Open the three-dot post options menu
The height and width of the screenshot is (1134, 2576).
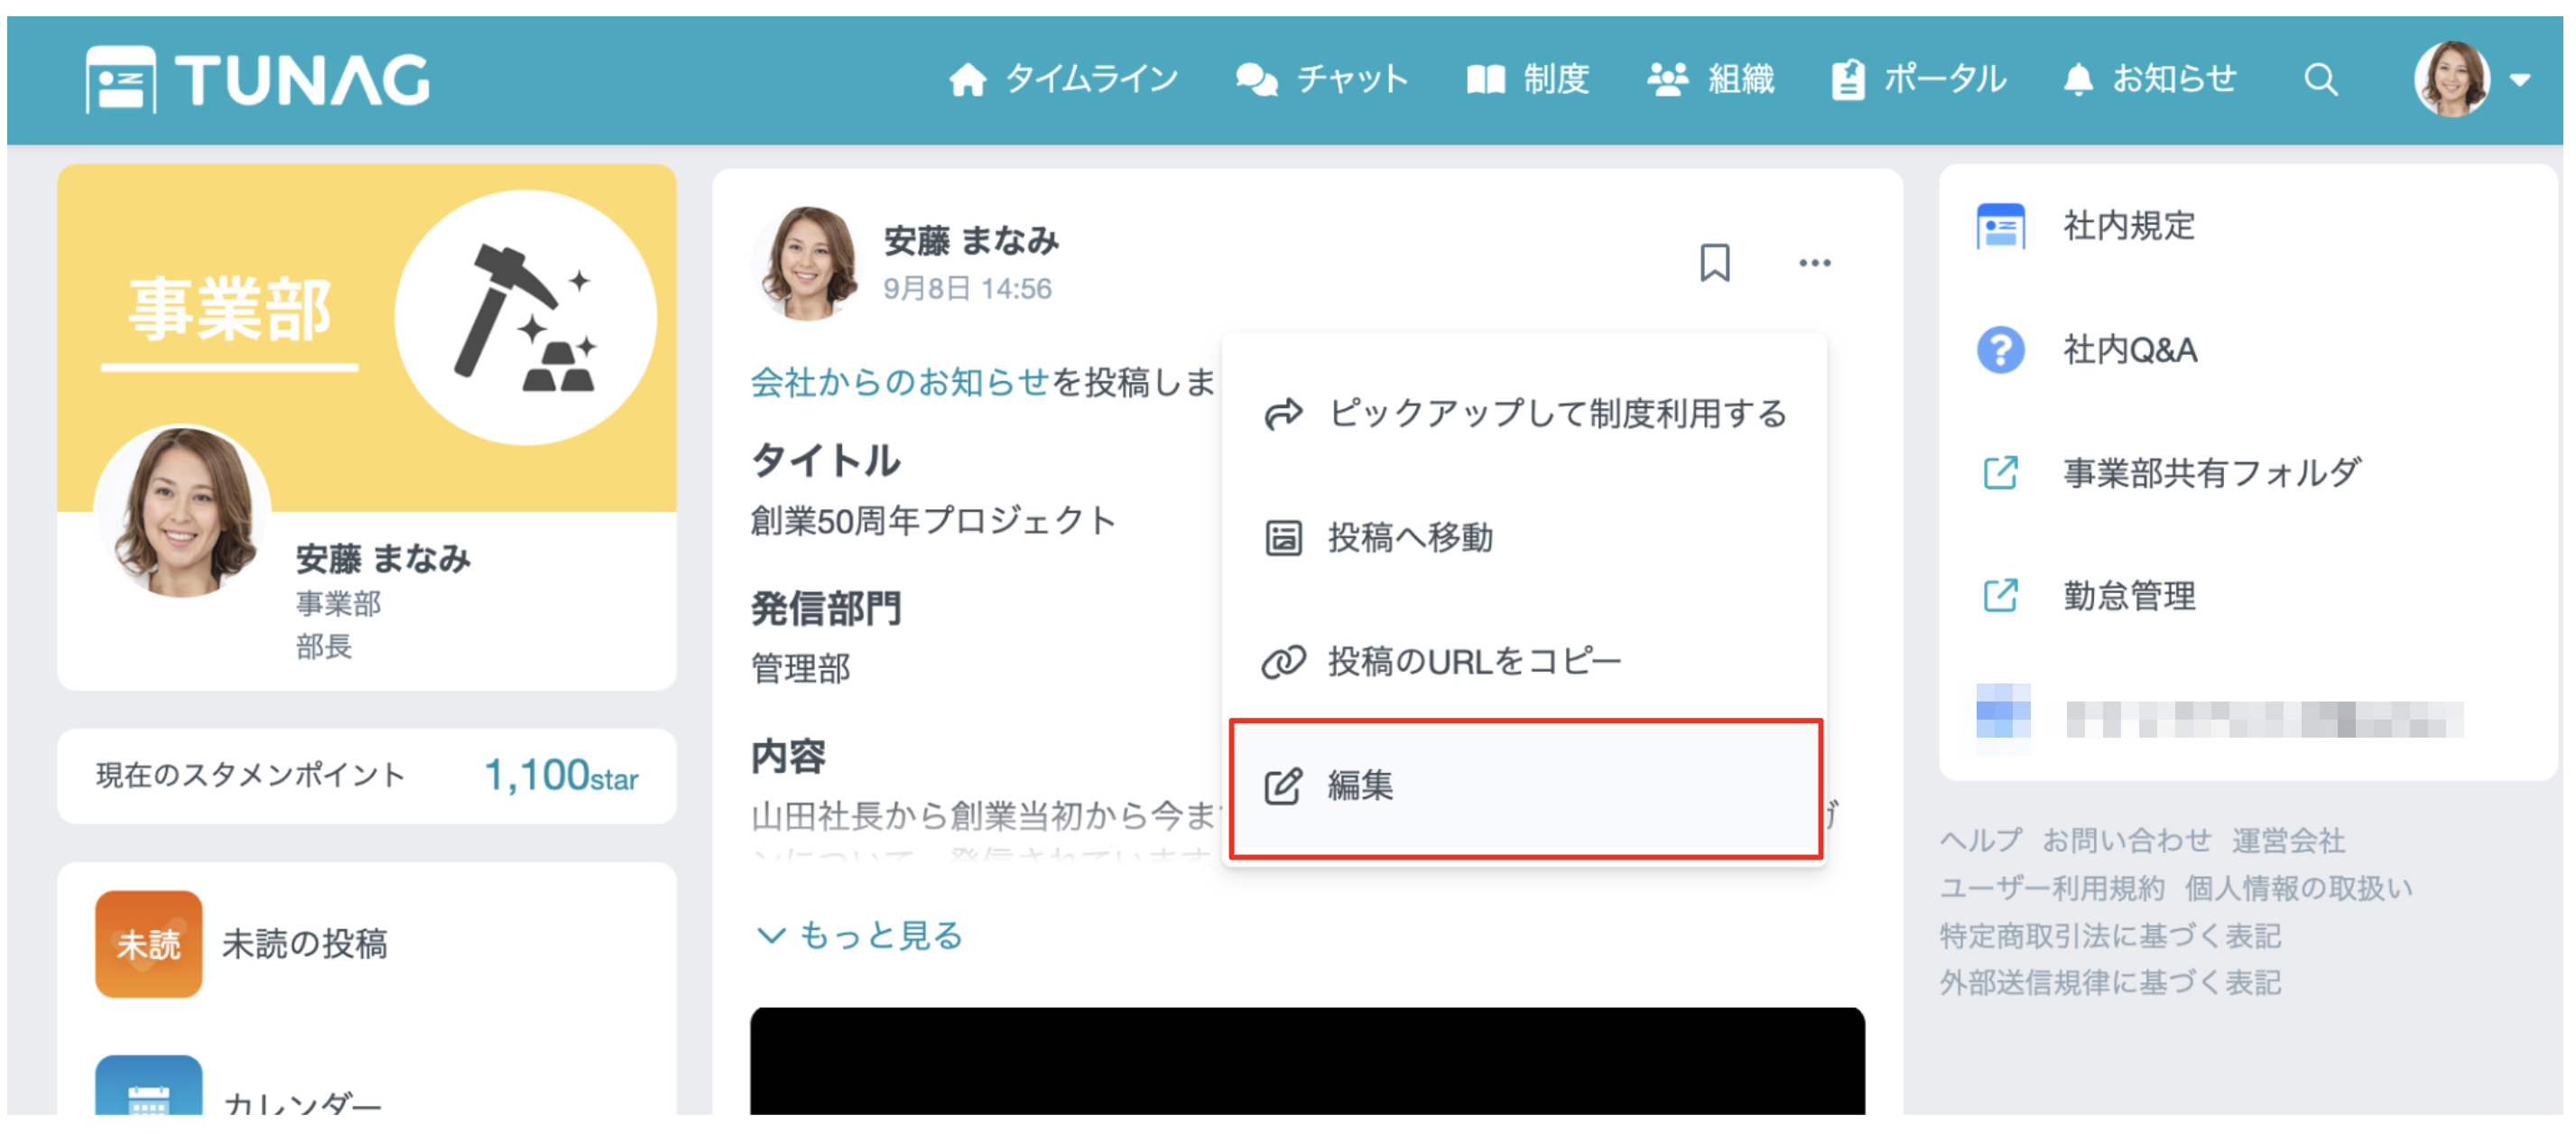point(1814,263)
